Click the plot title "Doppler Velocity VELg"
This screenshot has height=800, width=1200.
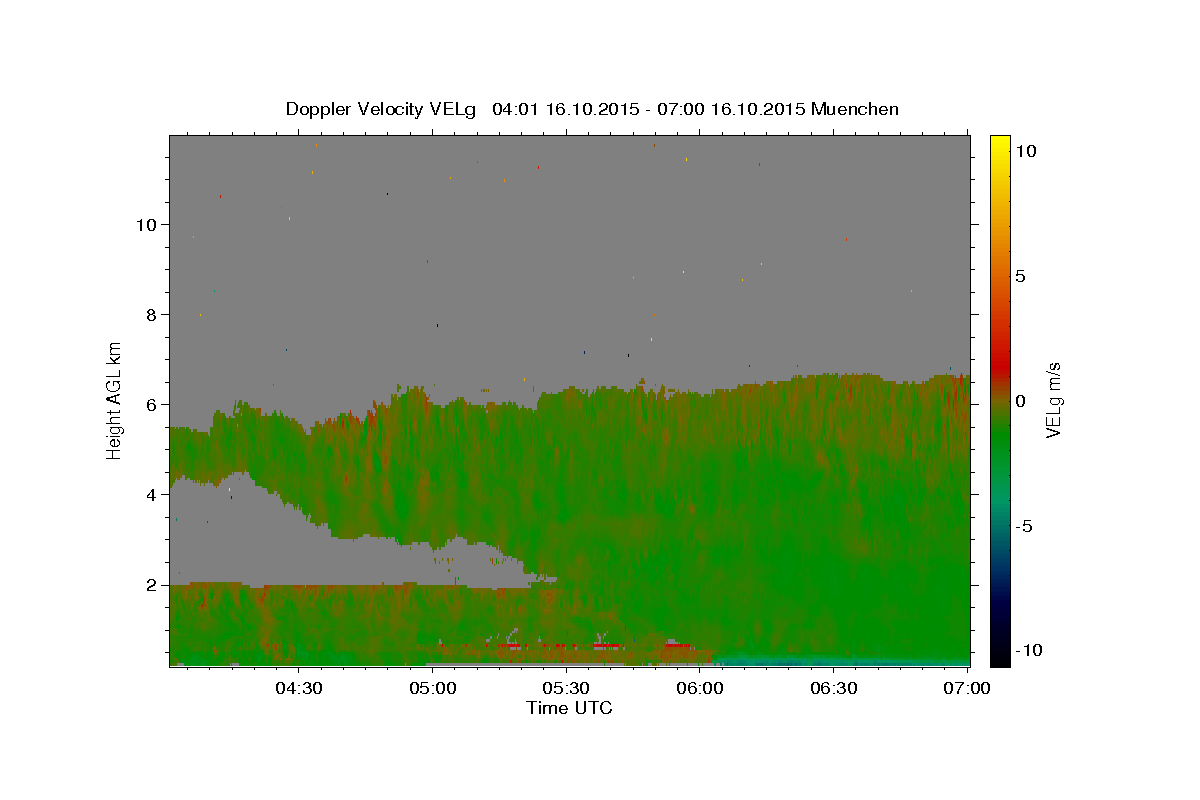[382, 109]
